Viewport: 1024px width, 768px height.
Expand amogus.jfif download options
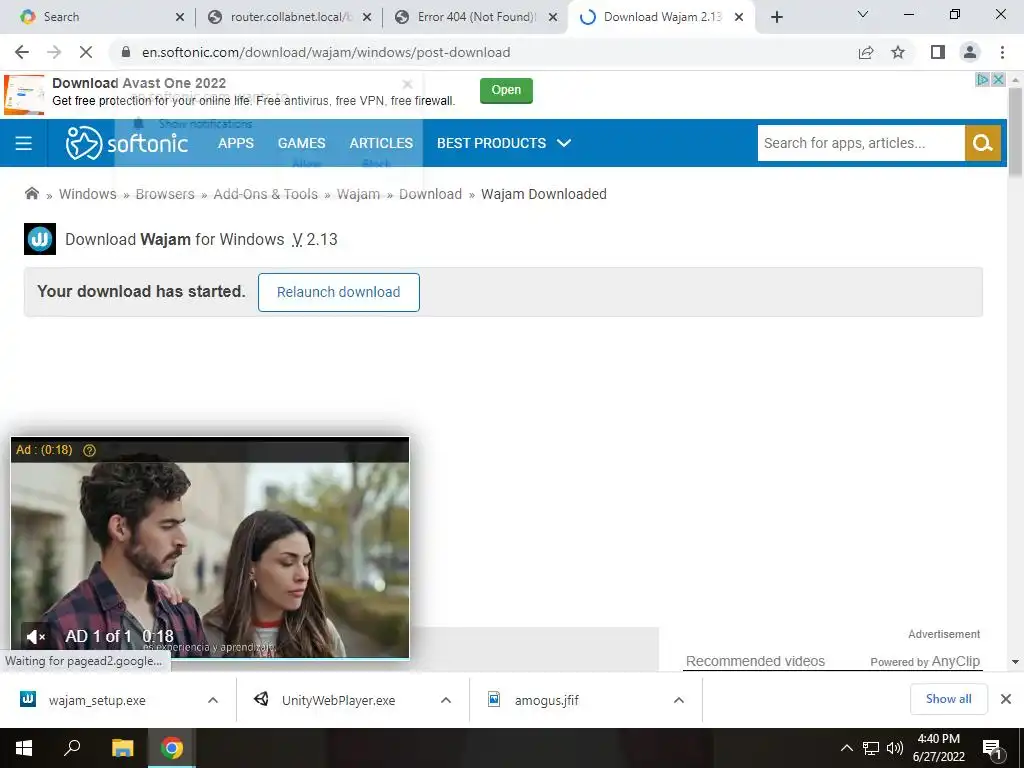pos(679,700)
